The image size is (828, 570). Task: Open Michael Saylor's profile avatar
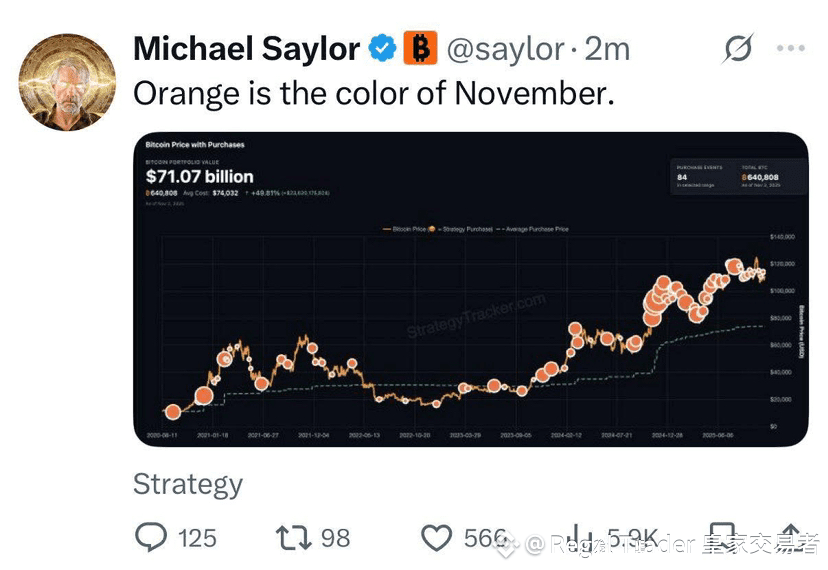click(67, 82)
